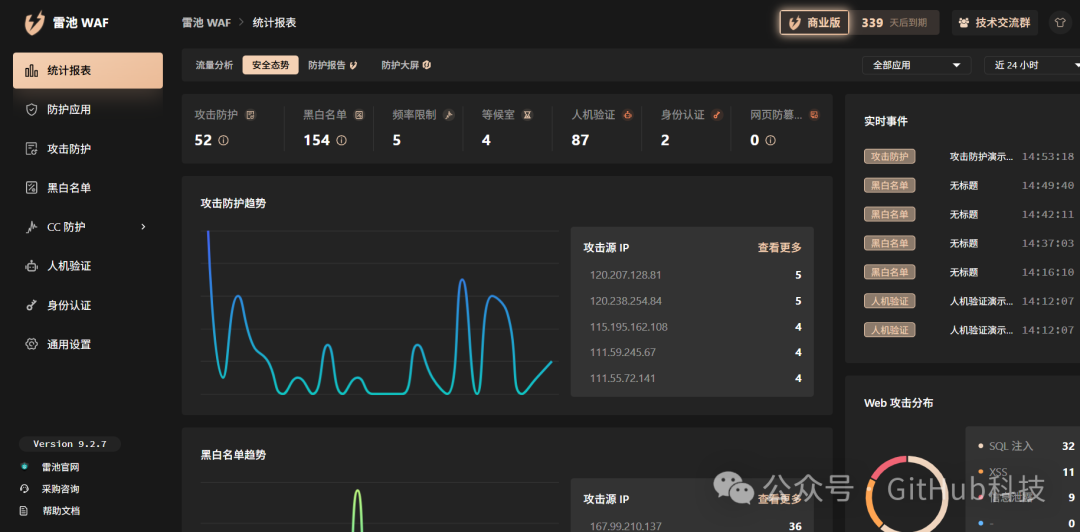Open 防护应用 shield icon in sidebar
The width and height of the screenshot is (1080, 532).
31,110
